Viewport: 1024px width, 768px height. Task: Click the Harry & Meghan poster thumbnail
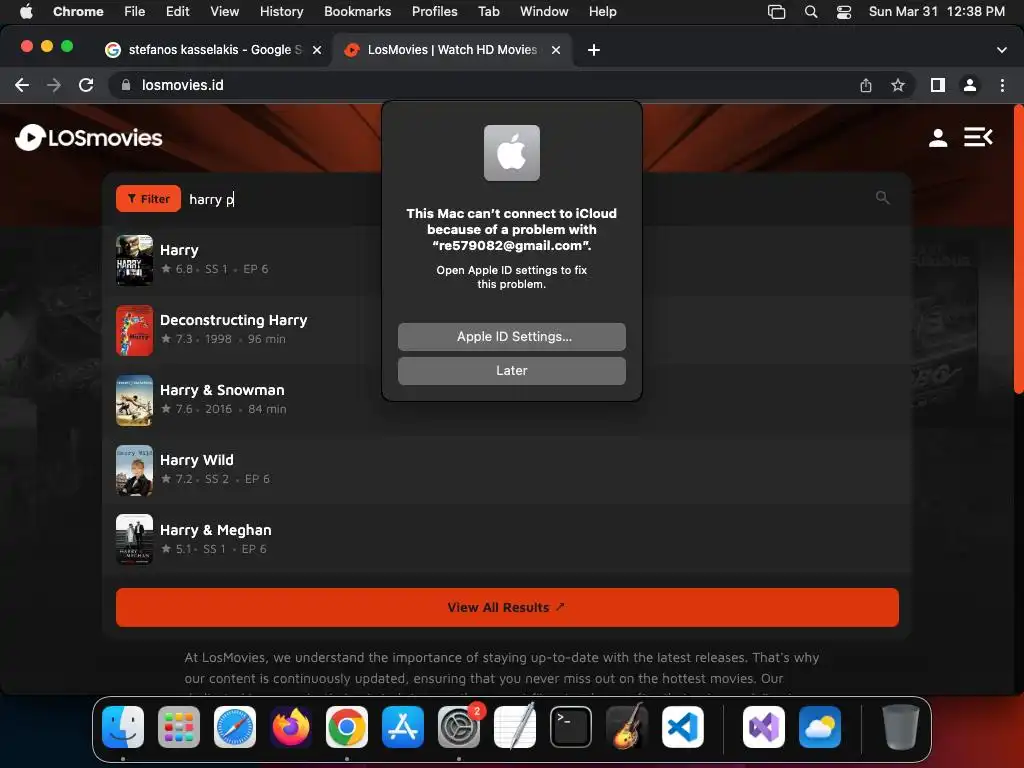135,539
